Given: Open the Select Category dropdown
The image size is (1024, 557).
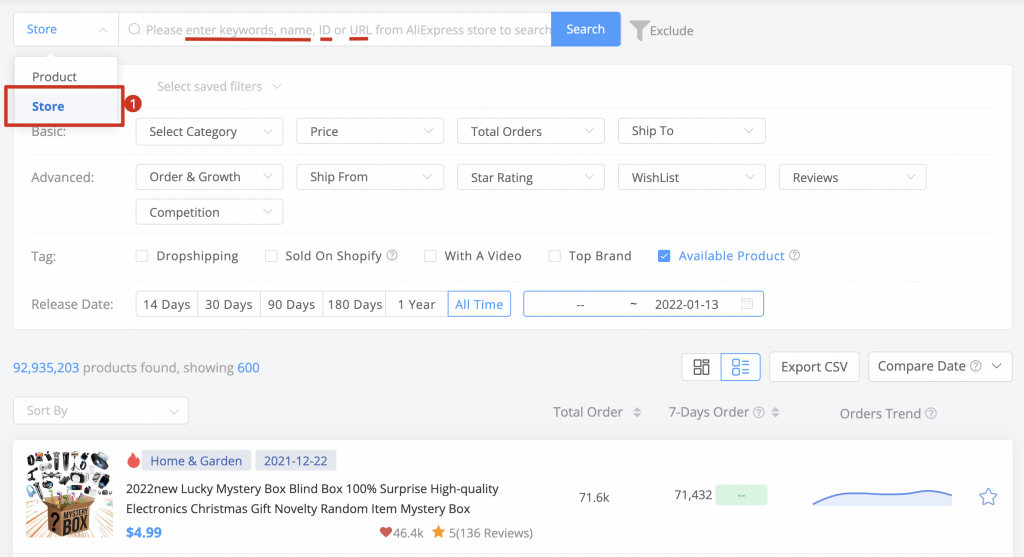Looking at the screenshot, I should coord(209,131).
